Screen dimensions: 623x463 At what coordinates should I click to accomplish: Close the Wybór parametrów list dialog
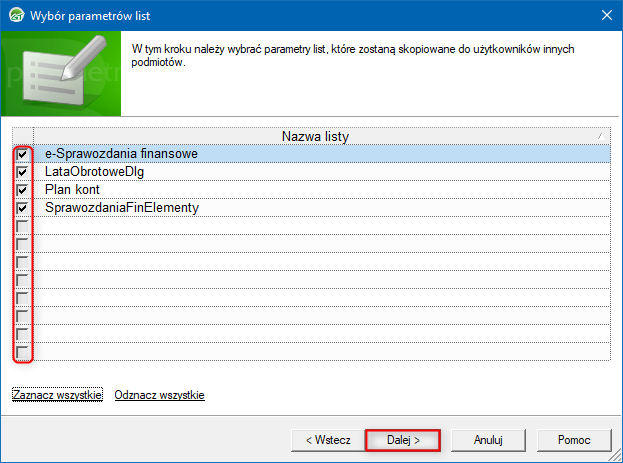pyautogui.click(x=607, y=15)
